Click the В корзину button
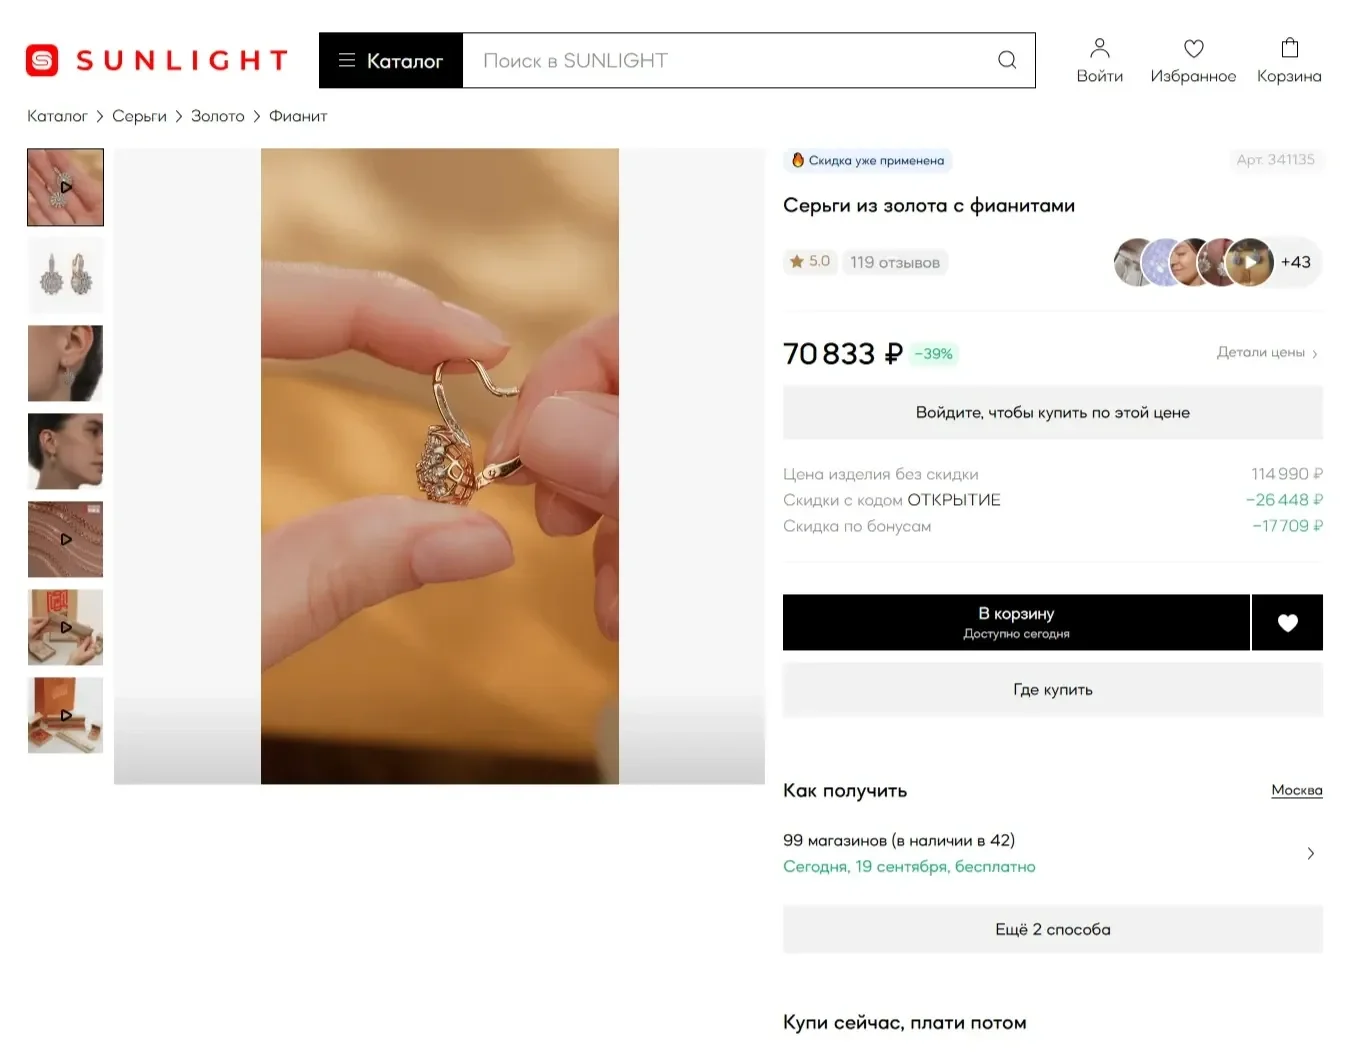Image resolution: width=1350 pixels, height=1057 pixels. click(x=1016, y=622)
